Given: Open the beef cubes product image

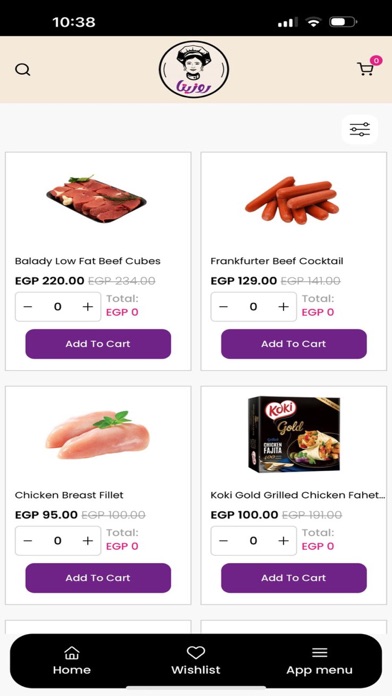Looking at the screenshot, I should [96, 199].
